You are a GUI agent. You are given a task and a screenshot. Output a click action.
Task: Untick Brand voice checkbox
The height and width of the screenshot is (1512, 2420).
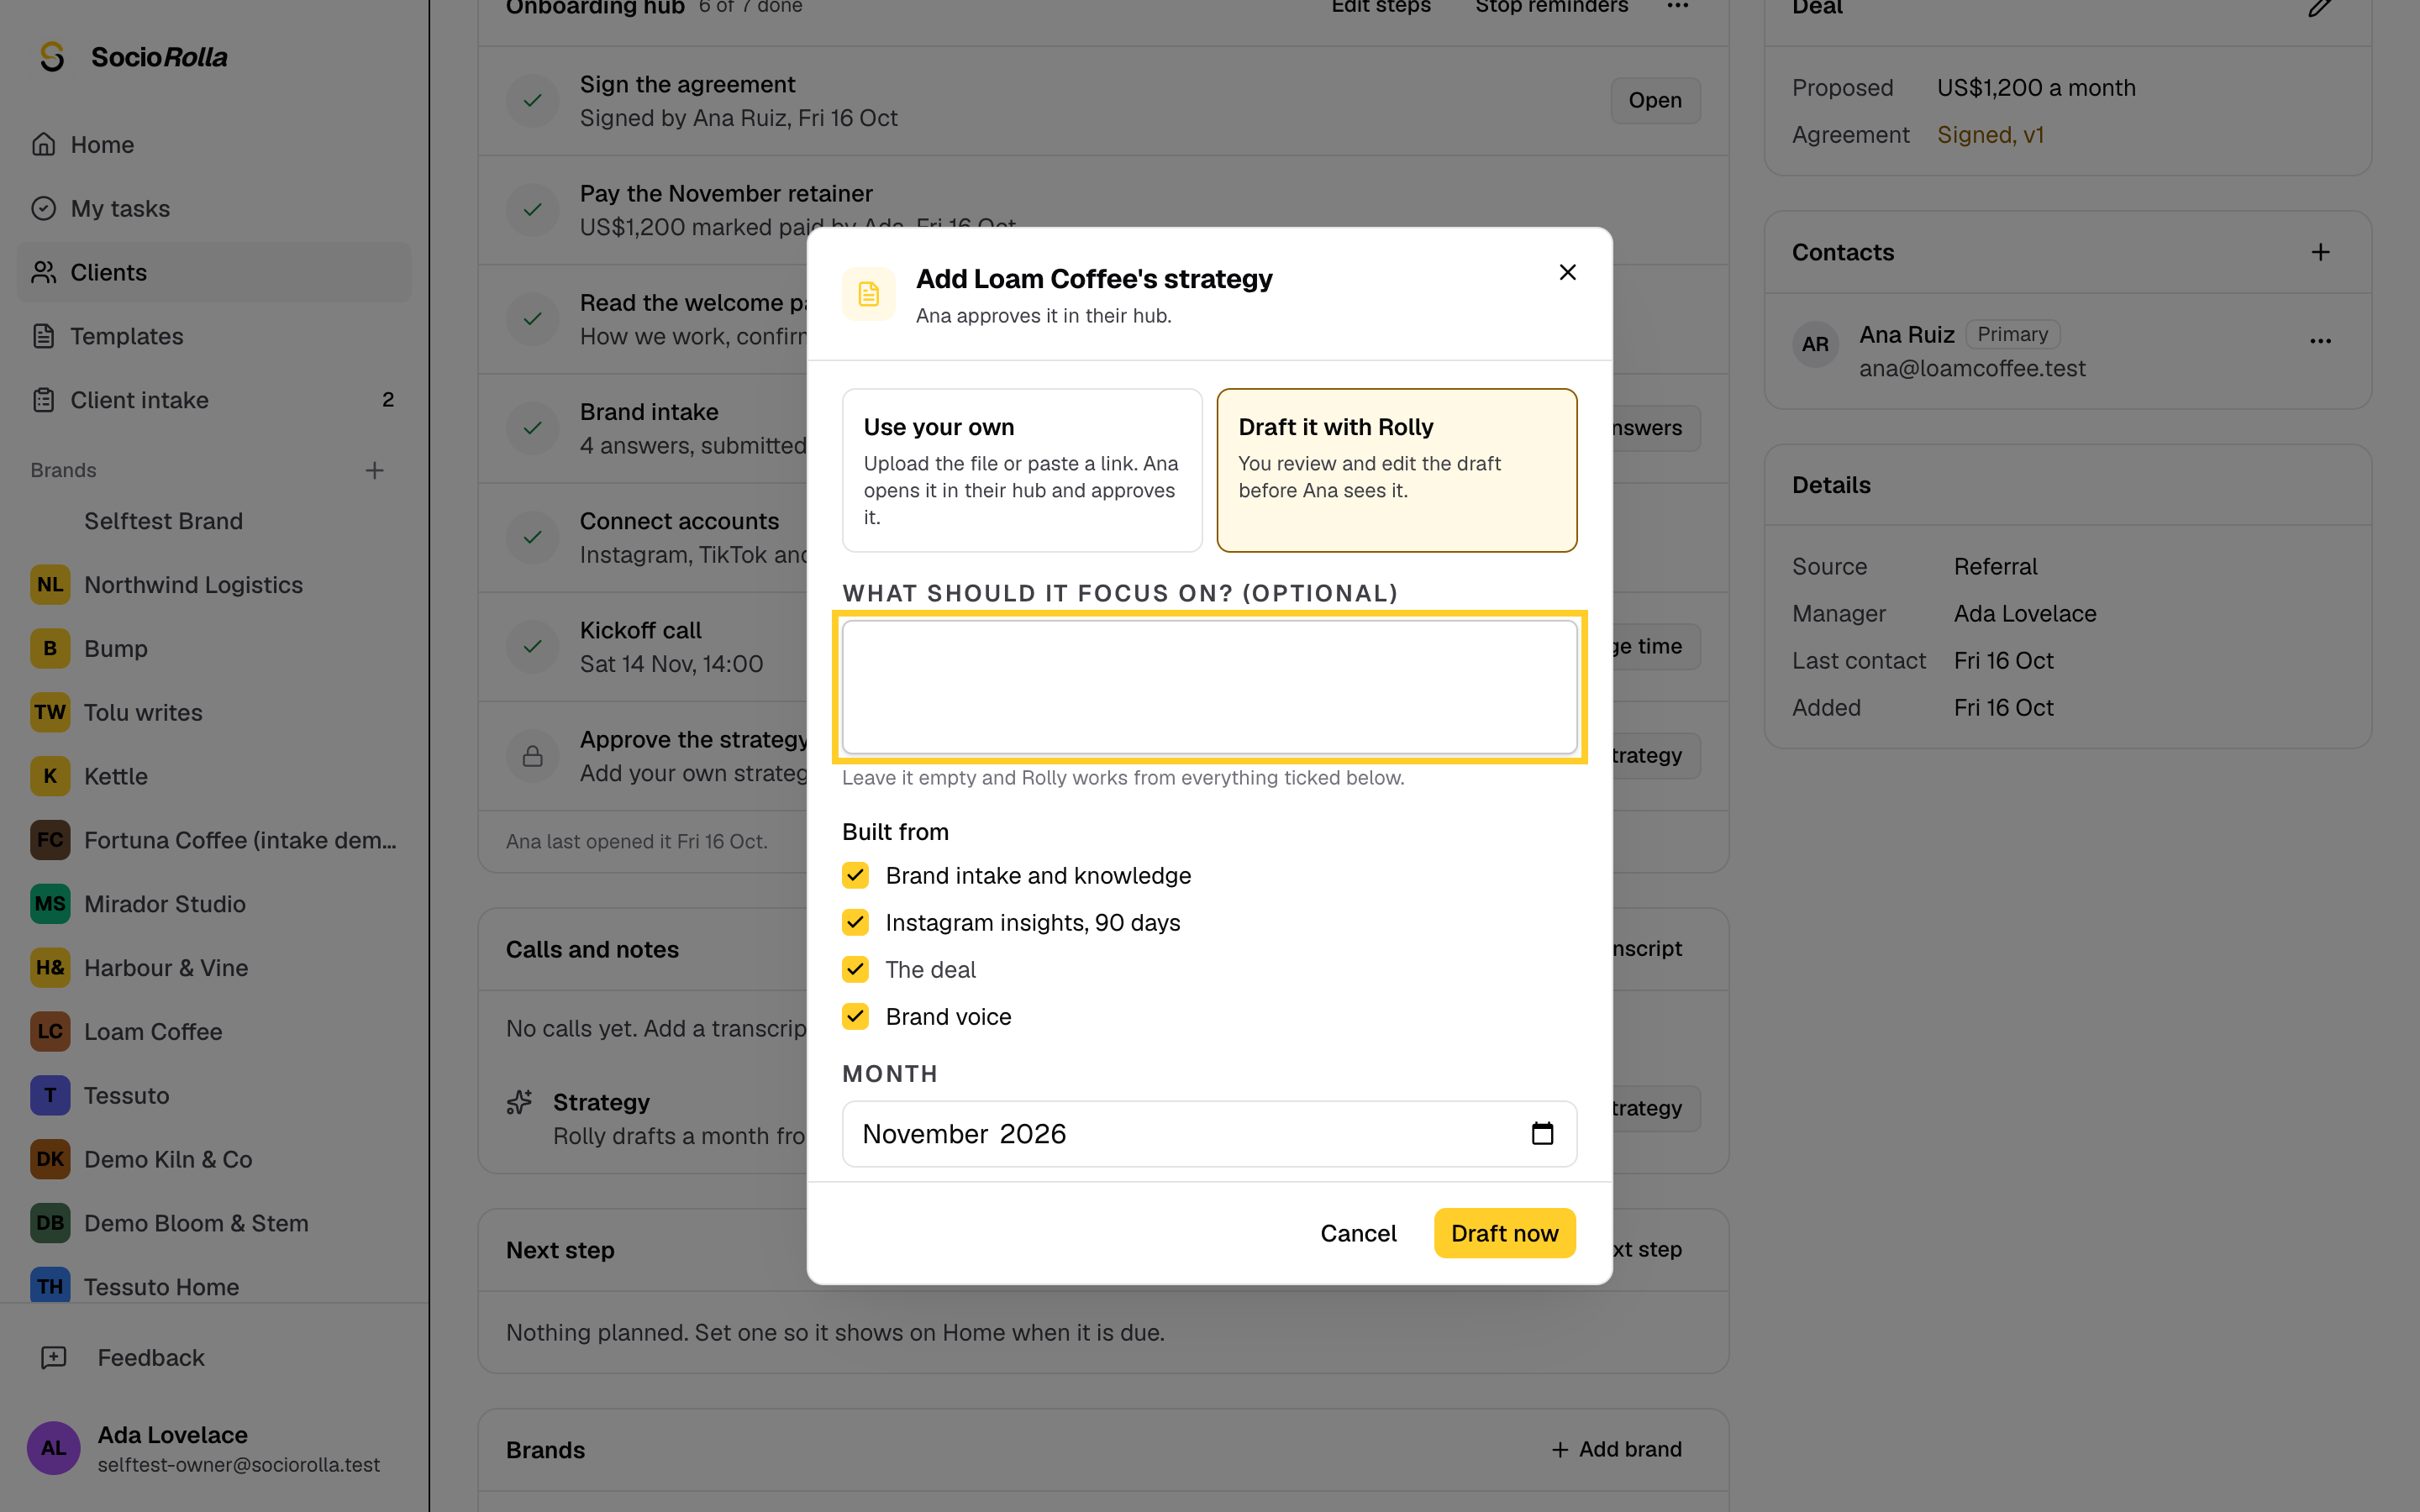click(855, 1016)
